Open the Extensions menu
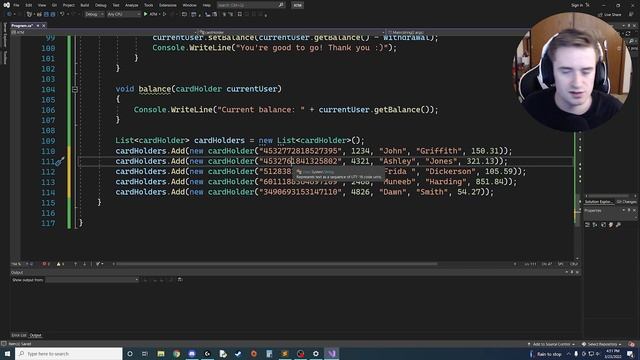This screenshot has height=360, width=640. (x=168, y=5)
